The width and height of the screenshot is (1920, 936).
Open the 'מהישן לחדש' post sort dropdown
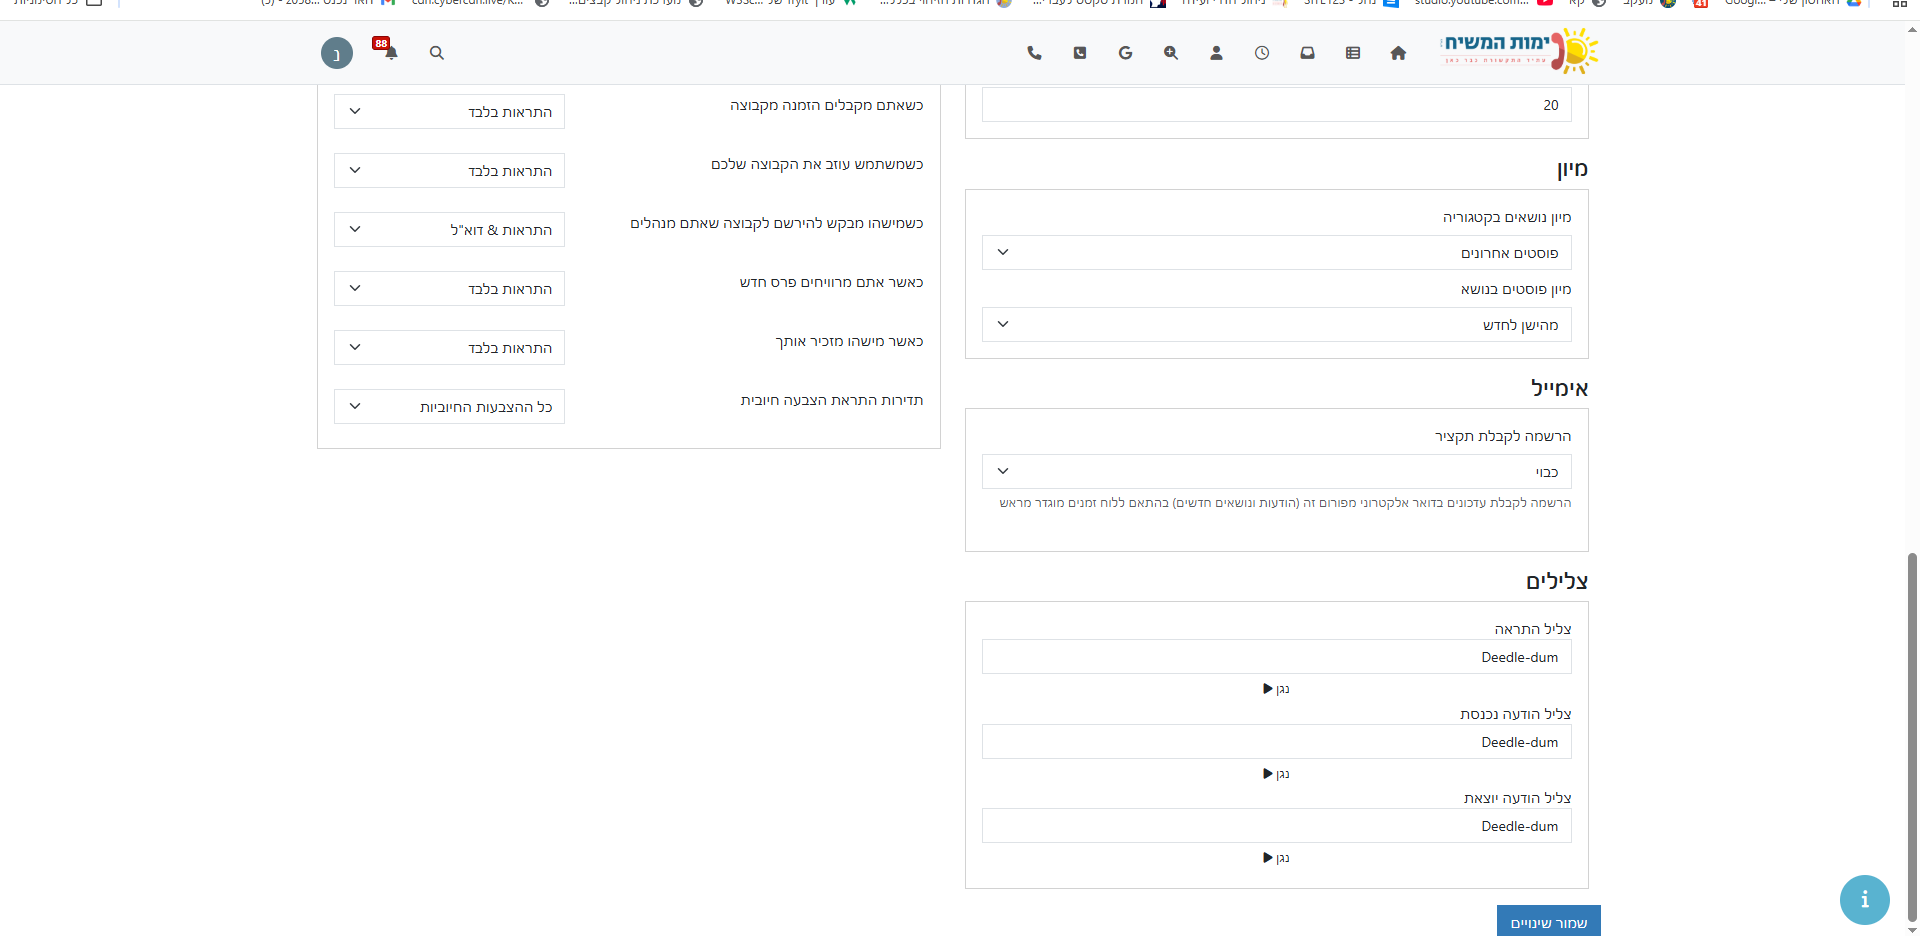pos(1276,325)
